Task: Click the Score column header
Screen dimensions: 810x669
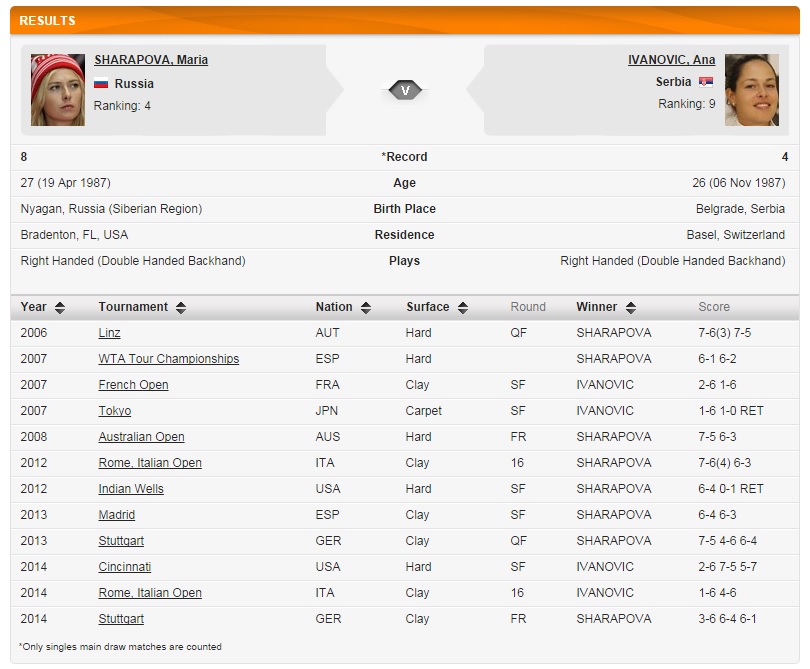Action: click(x=714, y=307)
